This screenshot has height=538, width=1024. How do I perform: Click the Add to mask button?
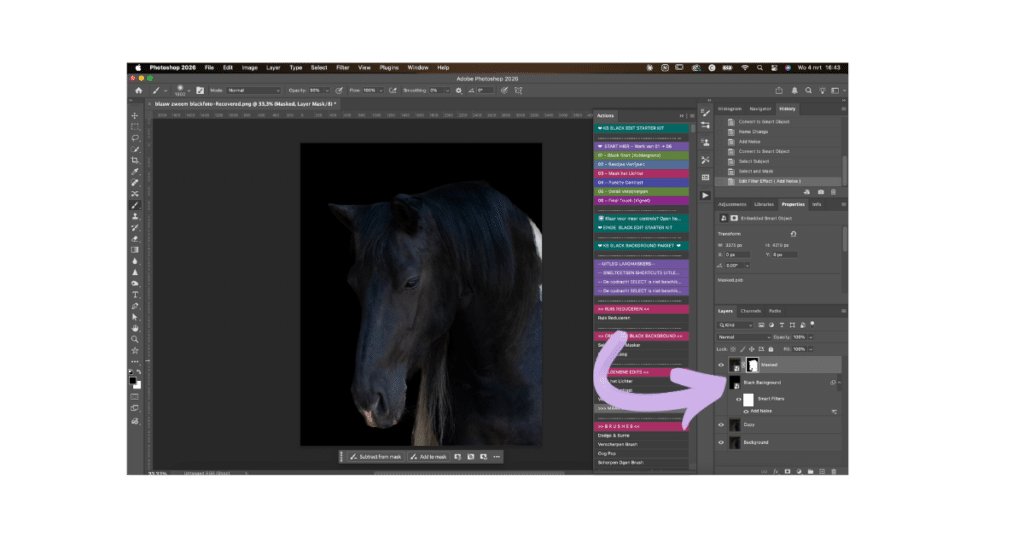pos(429,457)
